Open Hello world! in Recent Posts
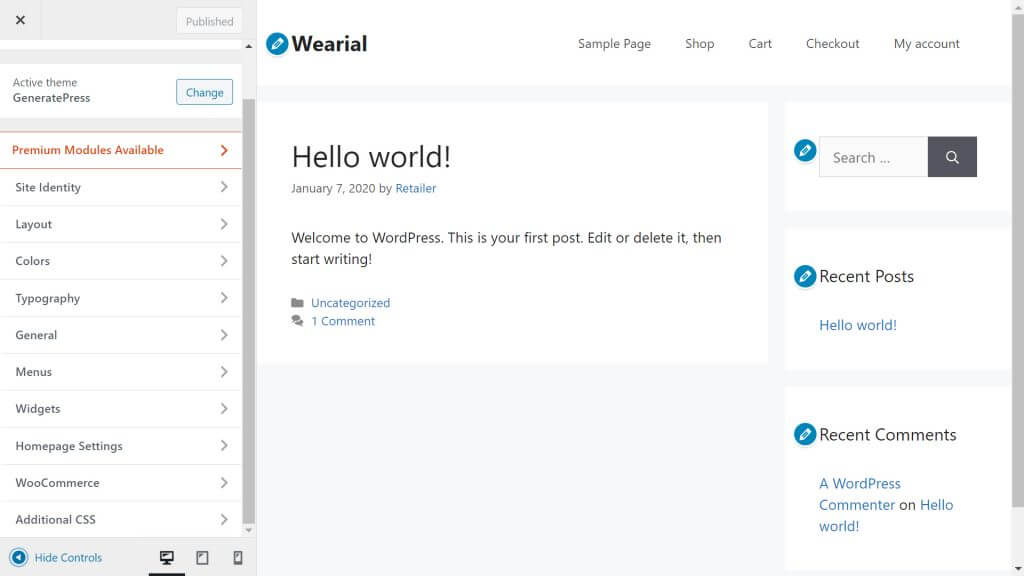This screenshot has width=1024, height=576. [857, 325]
